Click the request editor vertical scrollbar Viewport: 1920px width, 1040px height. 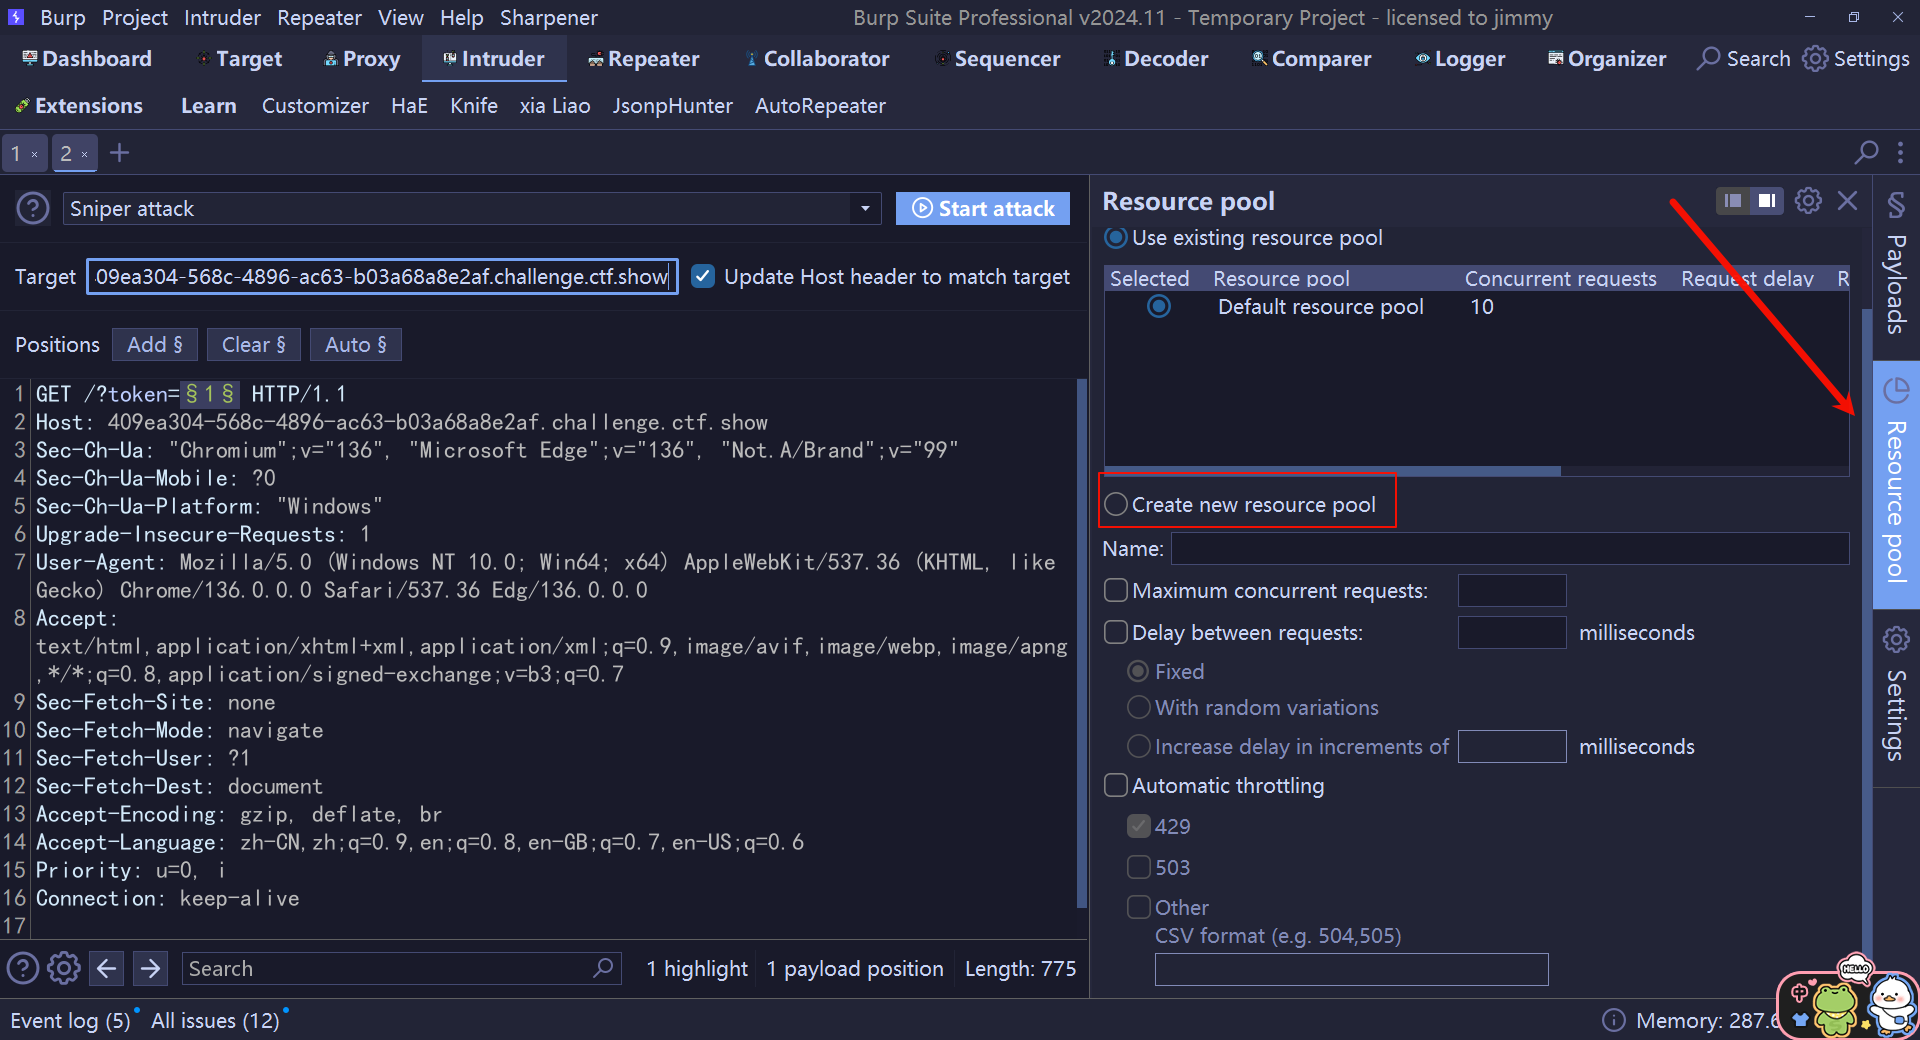[x=1082, y=643]
